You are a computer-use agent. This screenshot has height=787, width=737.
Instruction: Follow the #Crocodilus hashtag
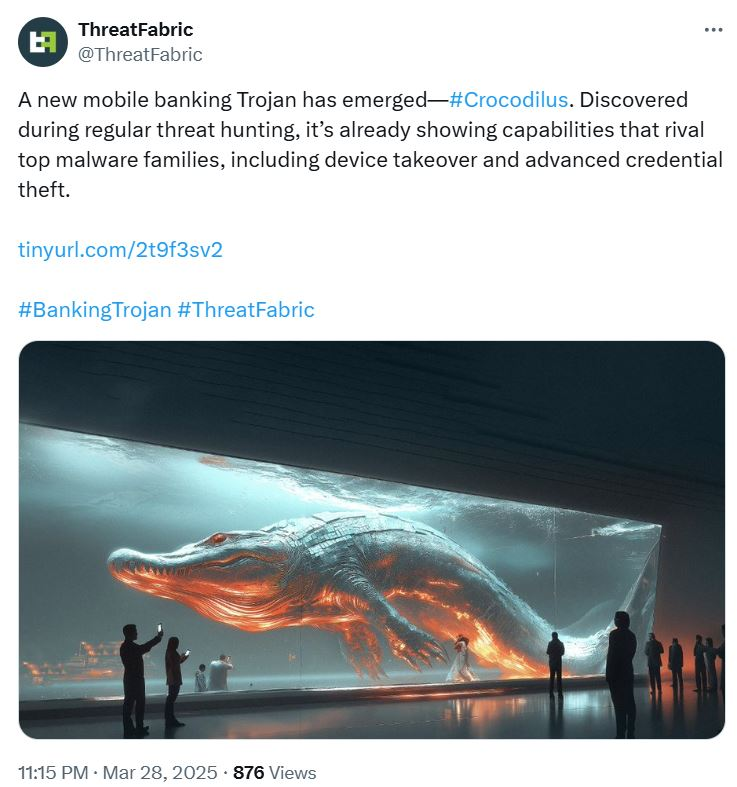508,100
